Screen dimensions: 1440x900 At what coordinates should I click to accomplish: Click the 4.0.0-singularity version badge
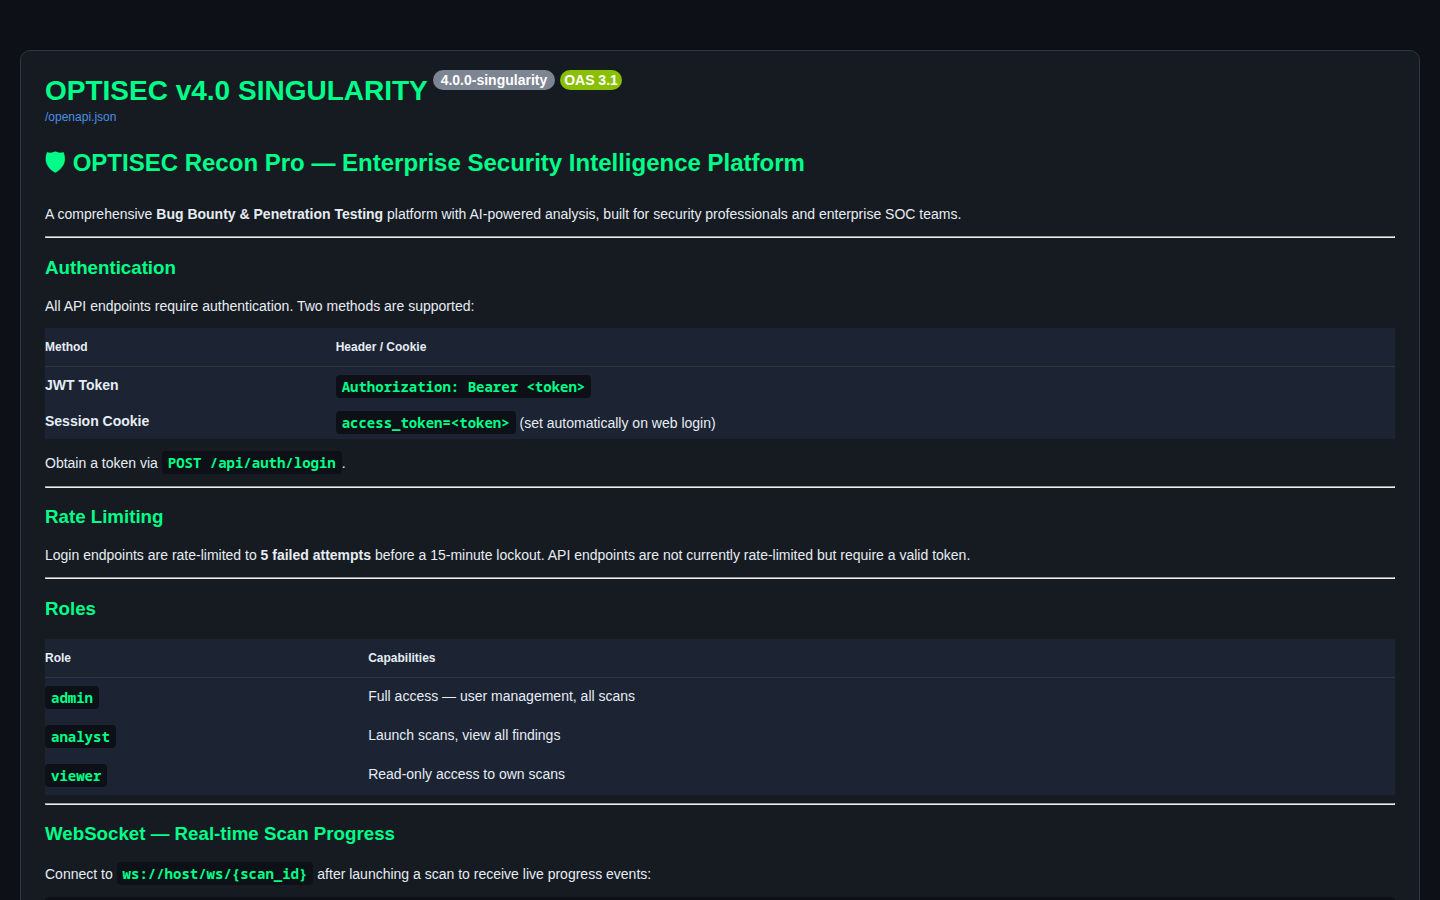(x=494, y=80)
